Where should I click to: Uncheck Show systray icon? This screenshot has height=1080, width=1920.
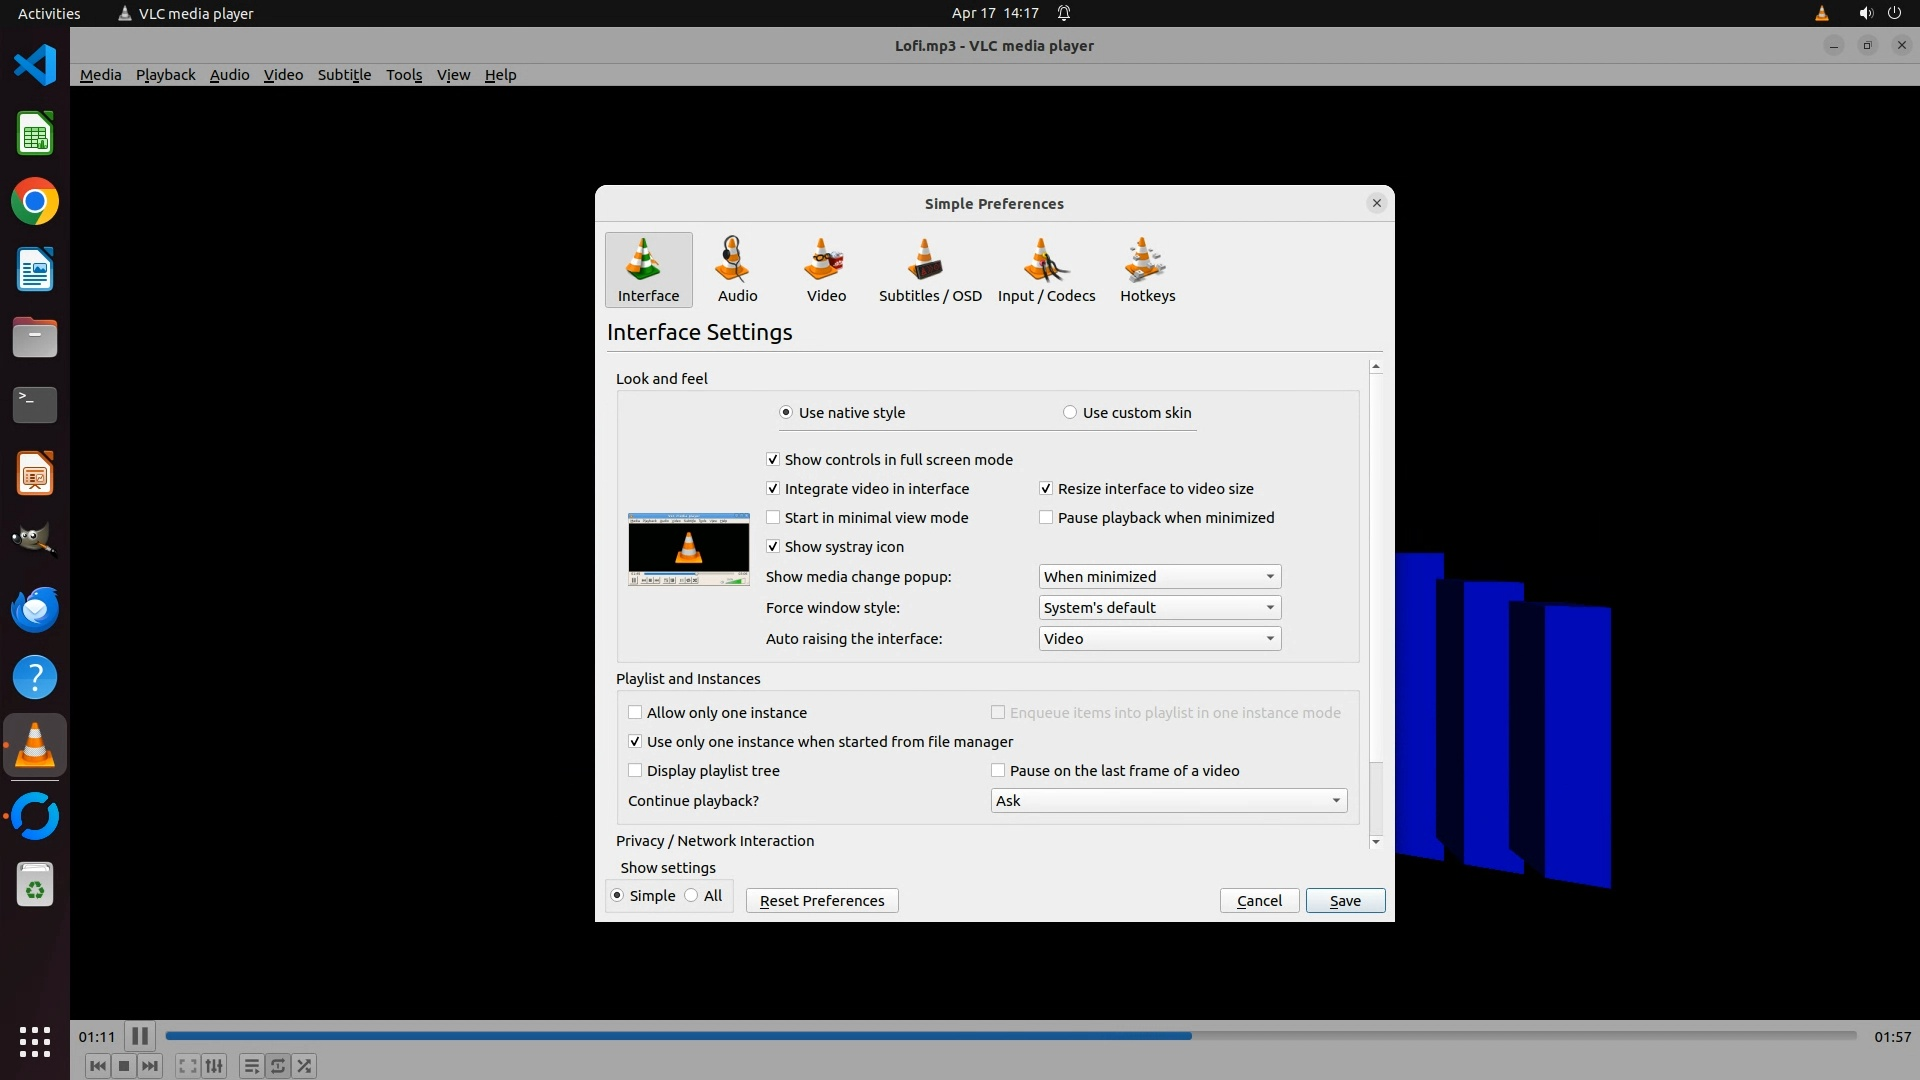pos(773,547)
